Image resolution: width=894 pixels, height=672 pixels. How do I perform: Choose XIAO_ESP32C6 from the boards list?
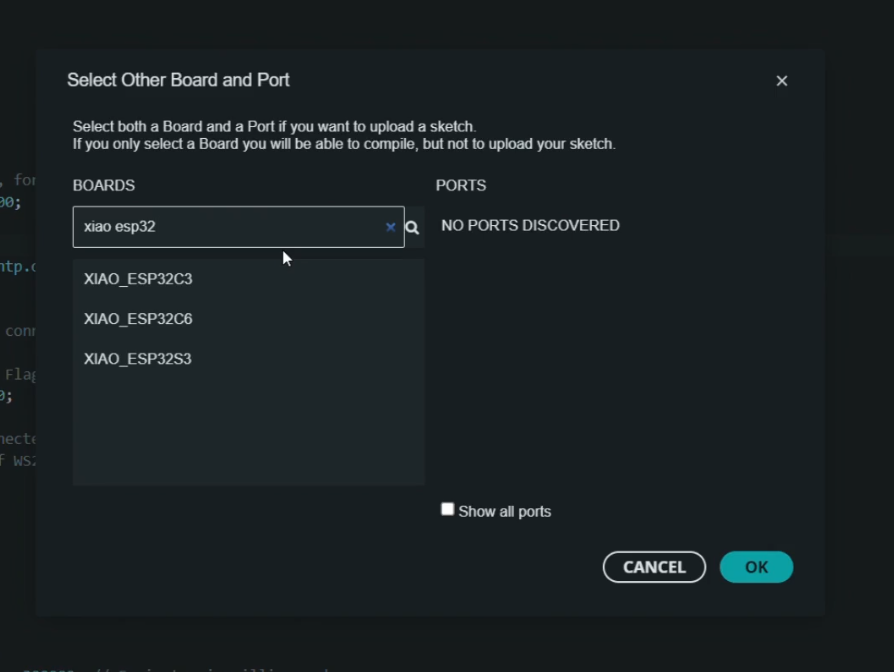tap(248, 319)
